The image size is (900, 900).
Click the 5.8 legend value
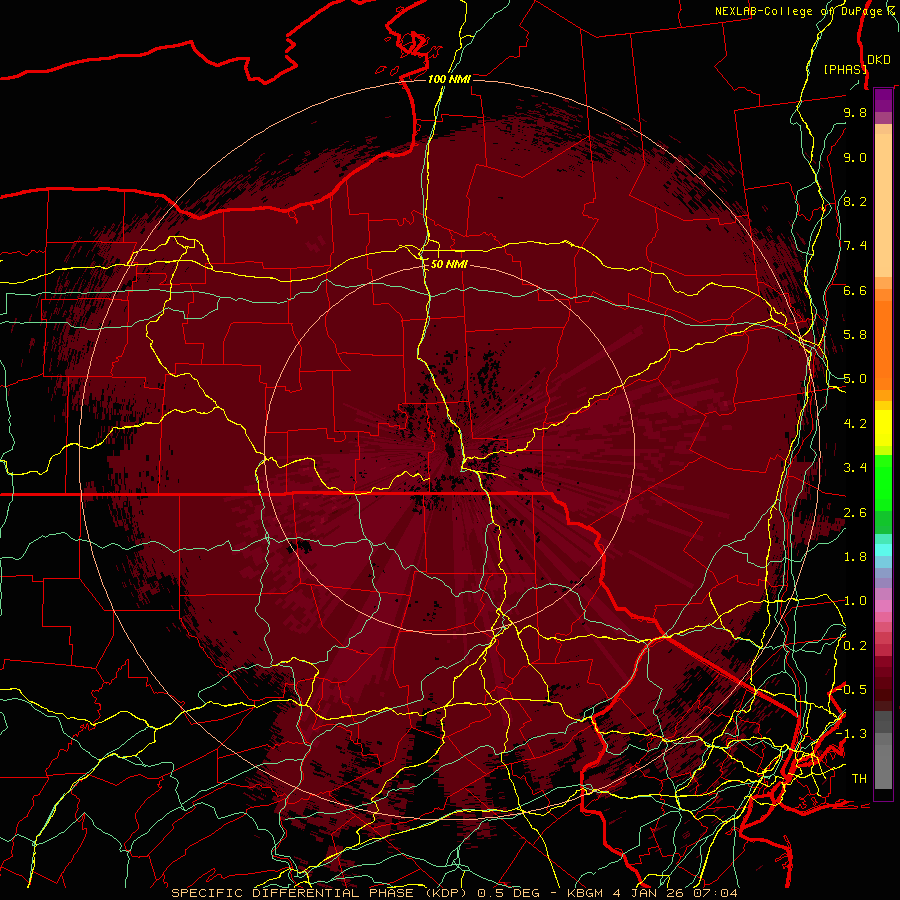(855, 335)
